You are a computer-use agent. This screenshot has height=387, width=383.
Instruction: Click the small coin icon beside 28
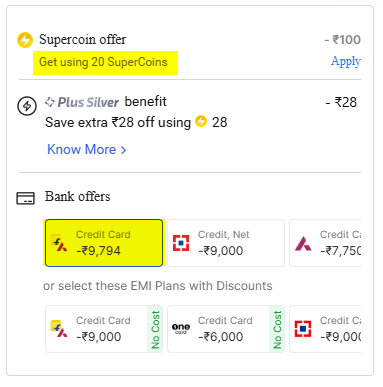point(201,121)
